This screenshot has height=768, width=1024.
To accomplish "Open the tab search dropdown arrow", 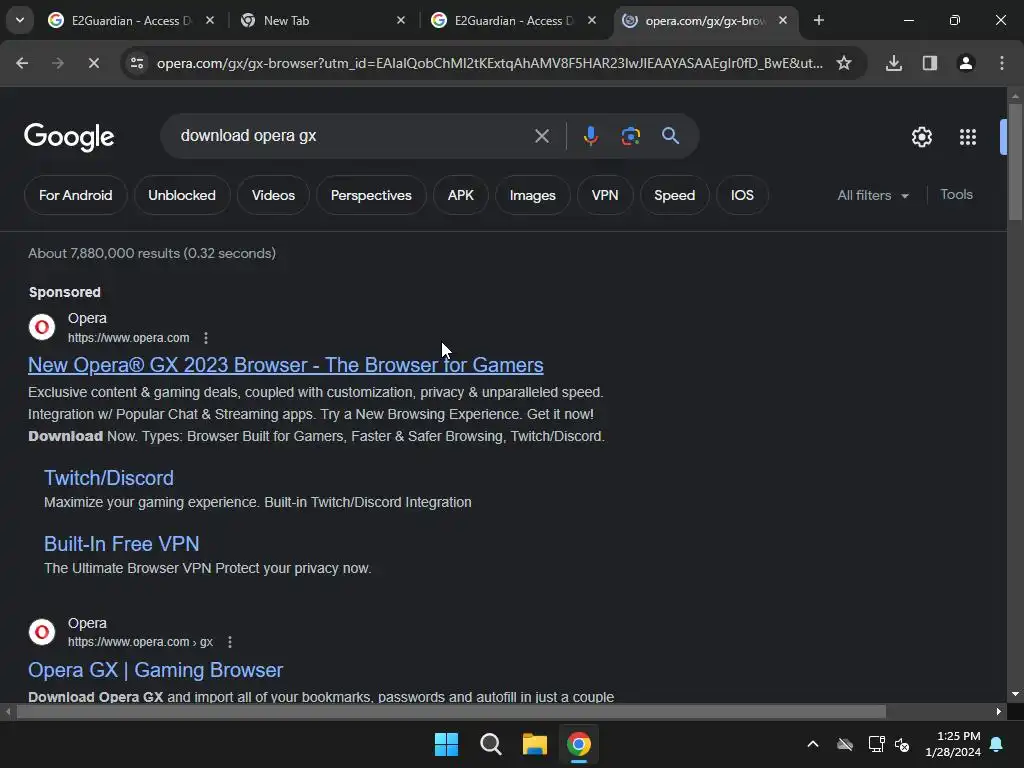I will [20, 20].
